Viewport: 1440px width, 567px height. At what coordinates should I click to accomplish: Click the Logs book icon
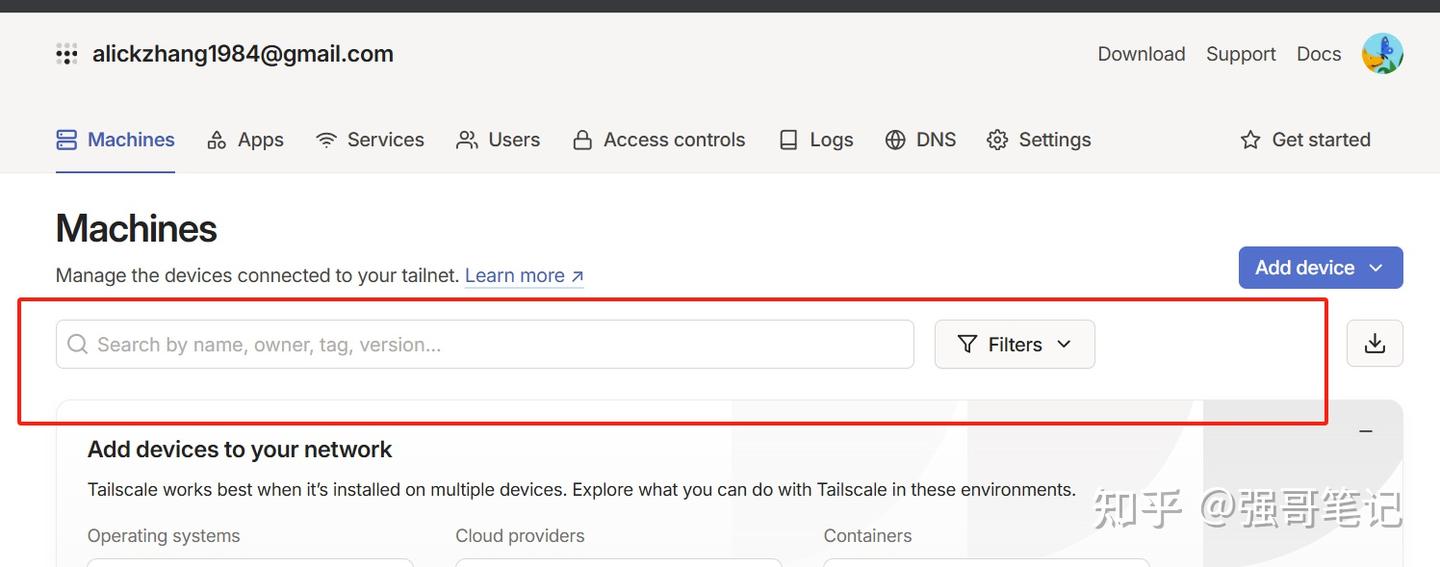(789, 140)
